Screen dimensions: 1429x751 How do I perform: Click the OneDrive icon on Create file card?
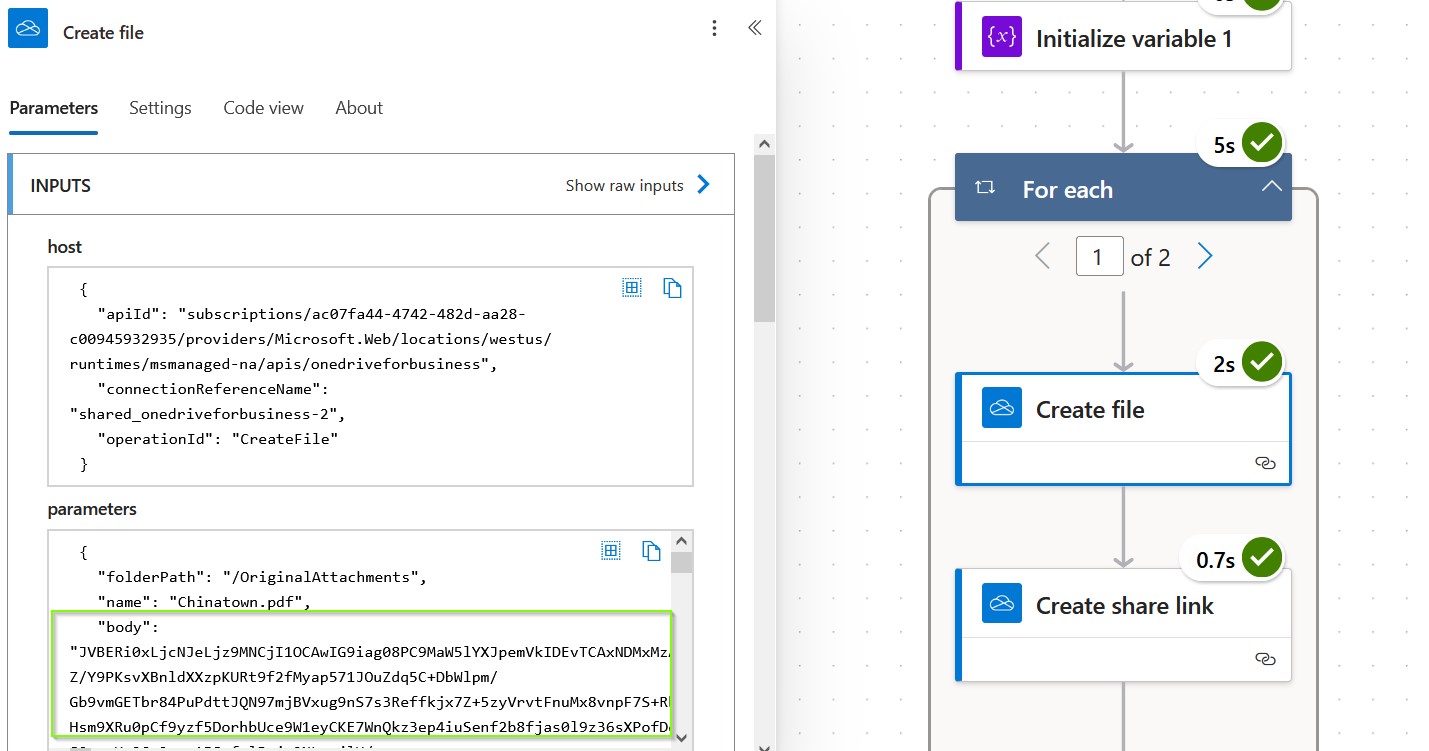coord(1001,408)
